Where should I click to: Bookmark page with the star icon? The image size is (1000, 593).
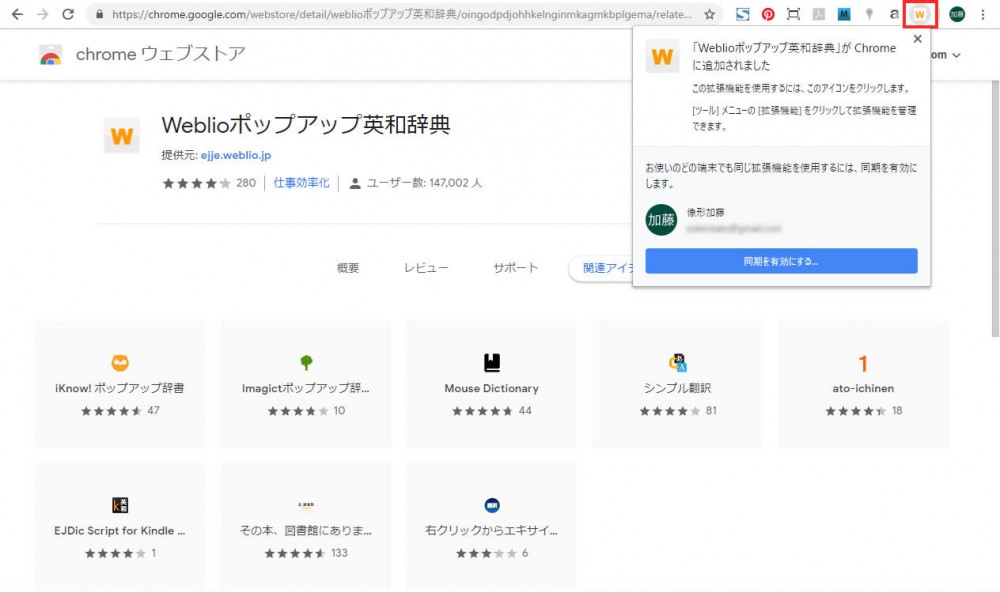(709, 14)
